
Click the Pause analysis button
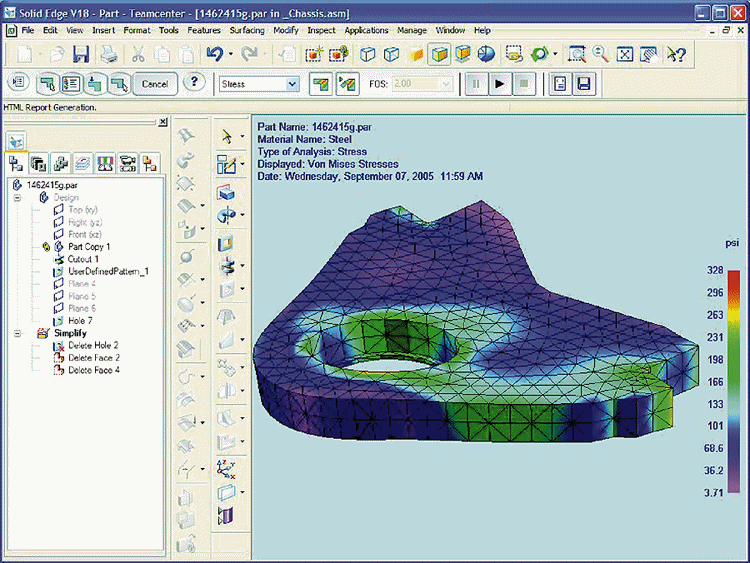pyautogui.click(x=476, y=84)
